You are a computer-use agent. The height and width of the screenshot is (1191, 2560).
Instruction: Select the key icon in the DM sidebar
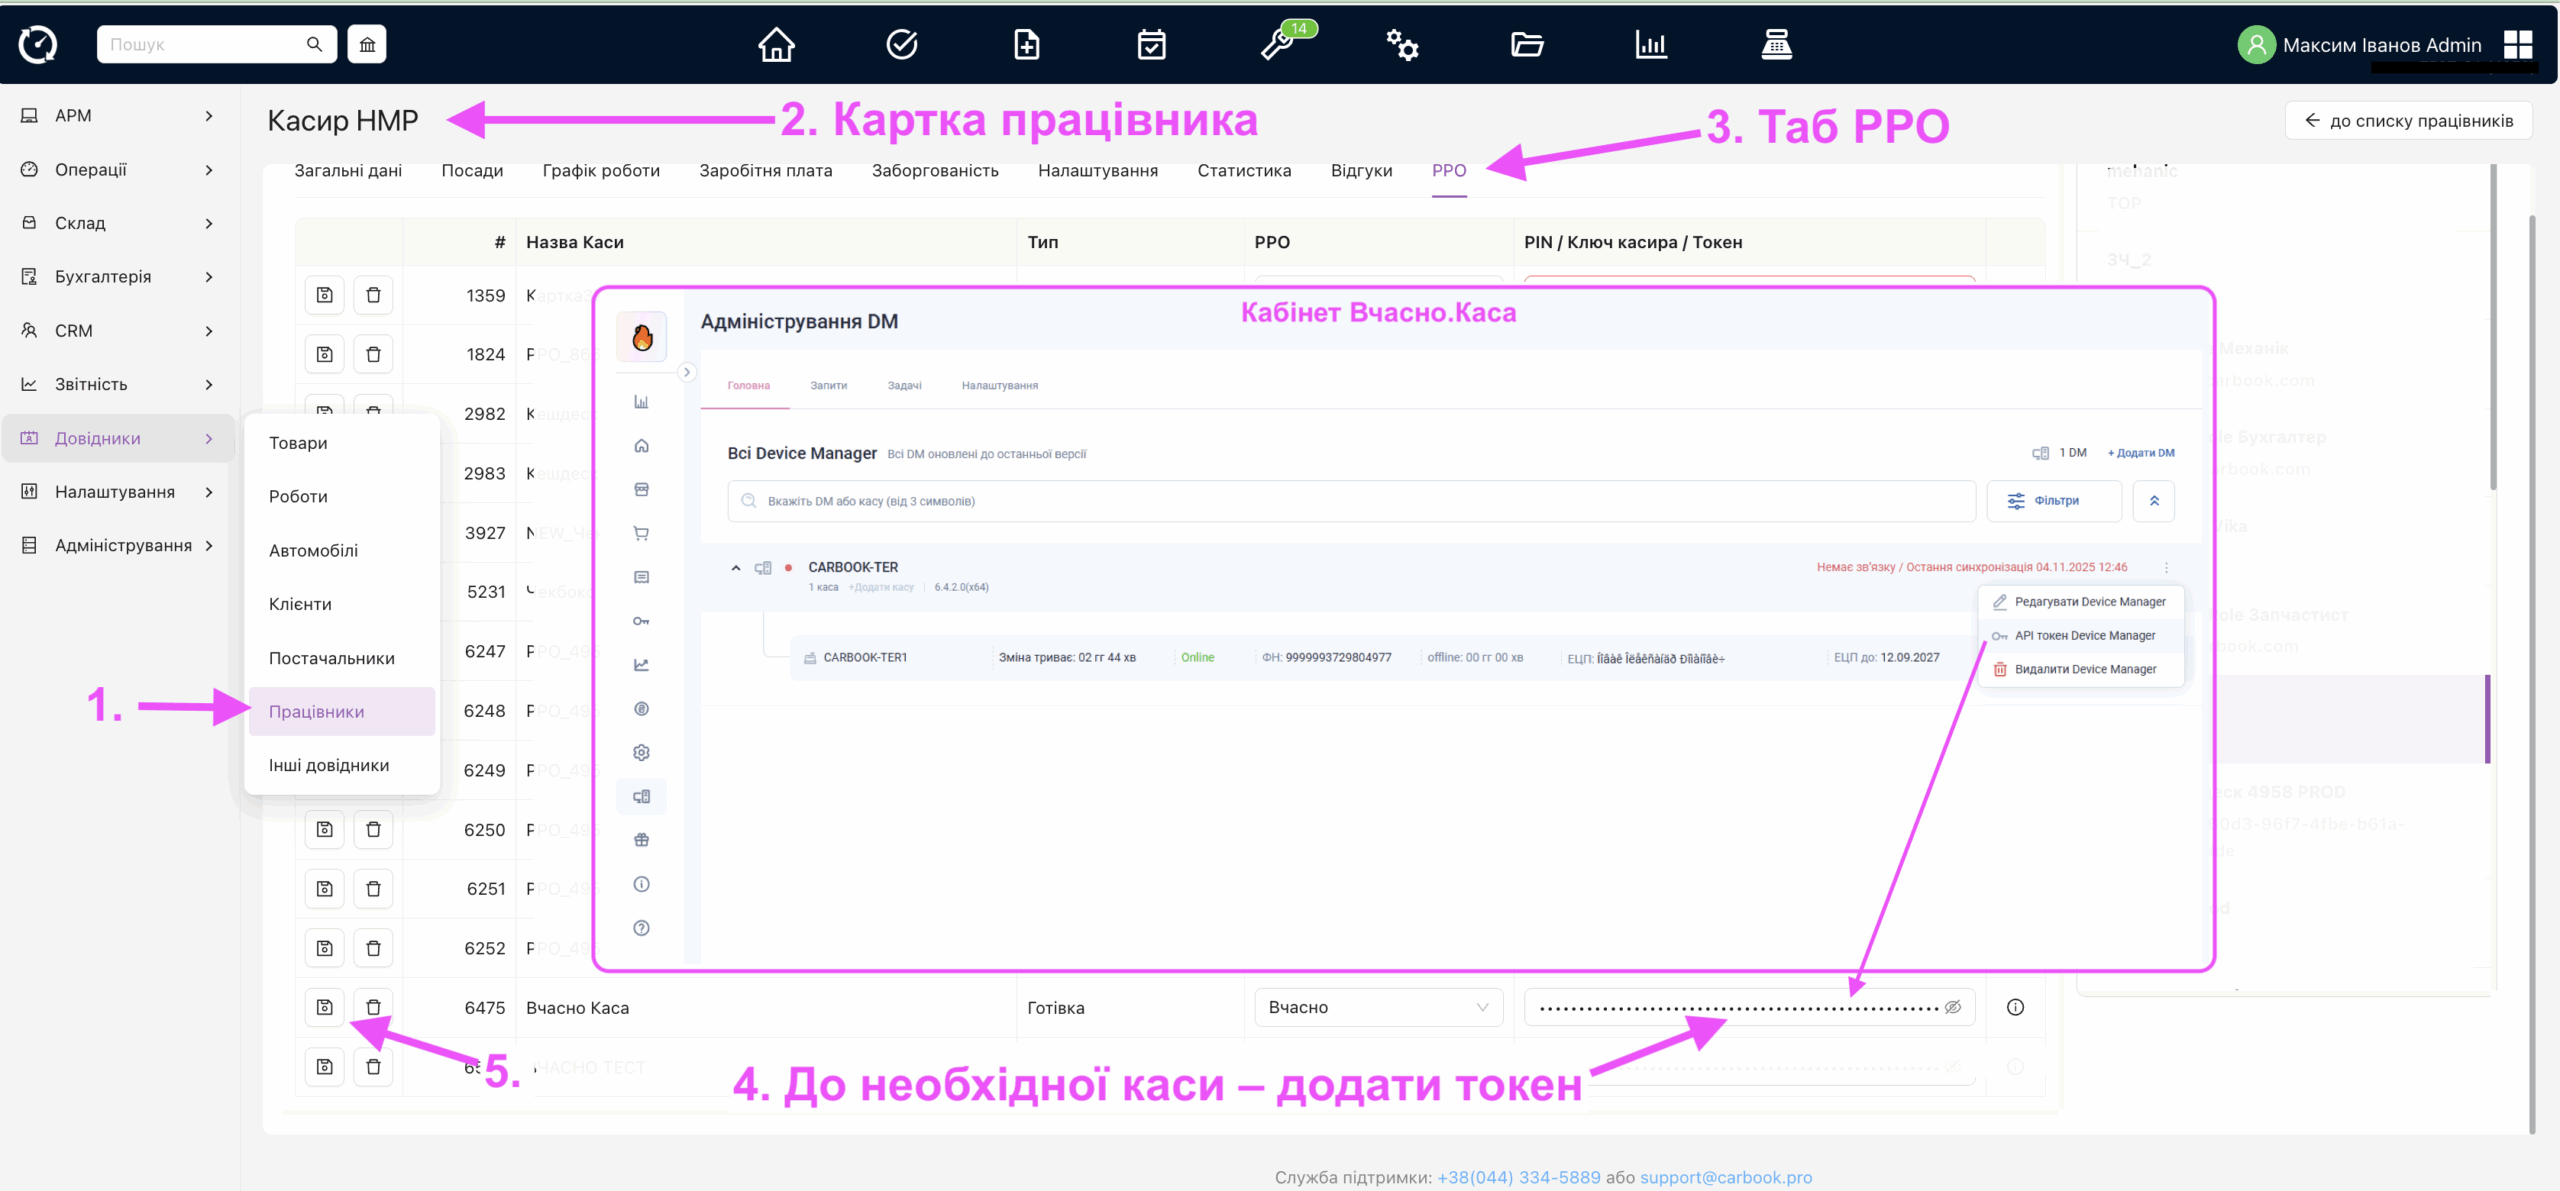coord(641,620)
